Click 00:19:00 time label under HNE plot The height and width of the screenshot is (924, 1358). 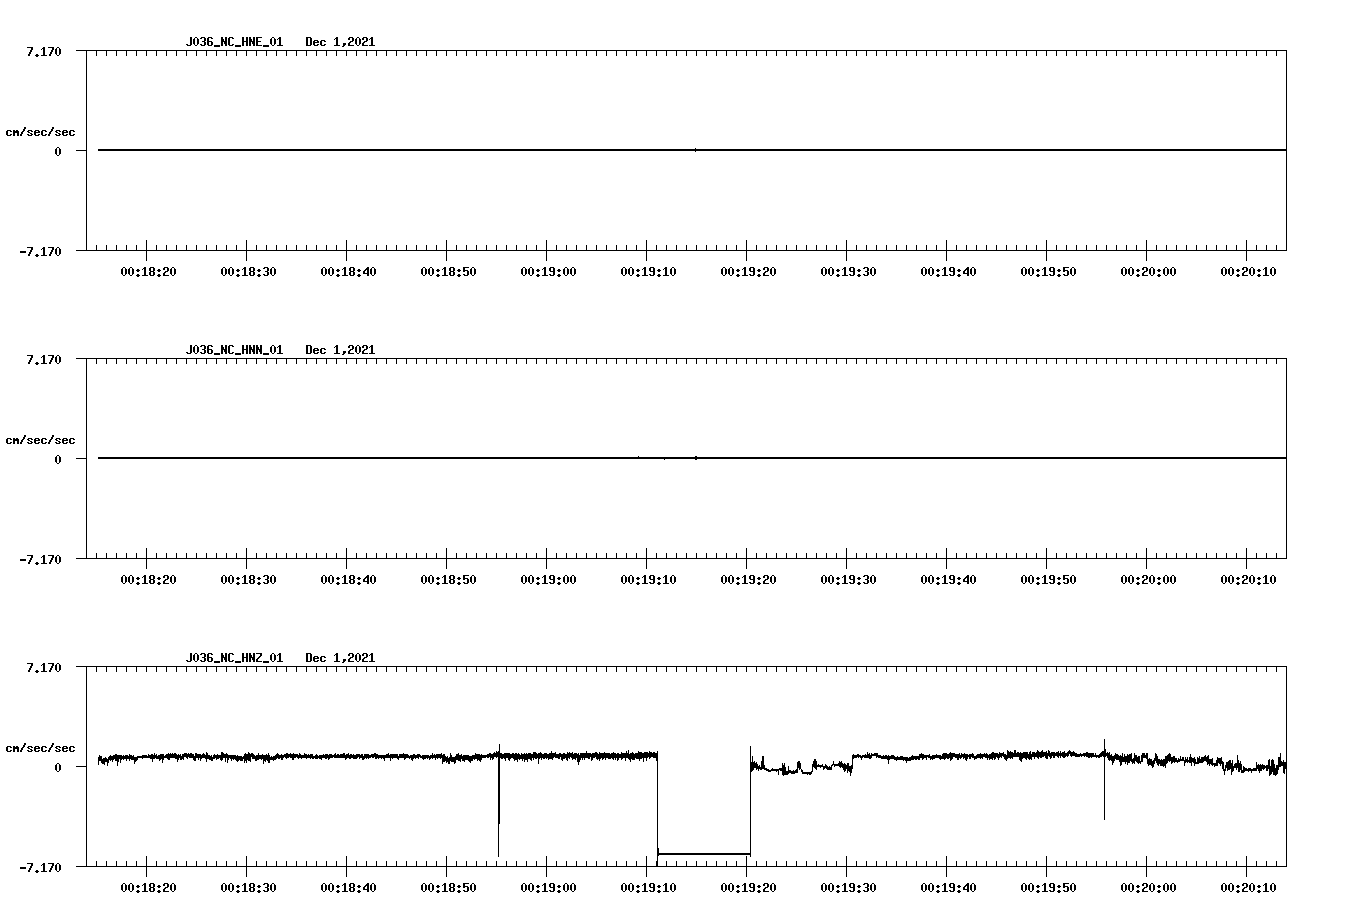[548, 272]
